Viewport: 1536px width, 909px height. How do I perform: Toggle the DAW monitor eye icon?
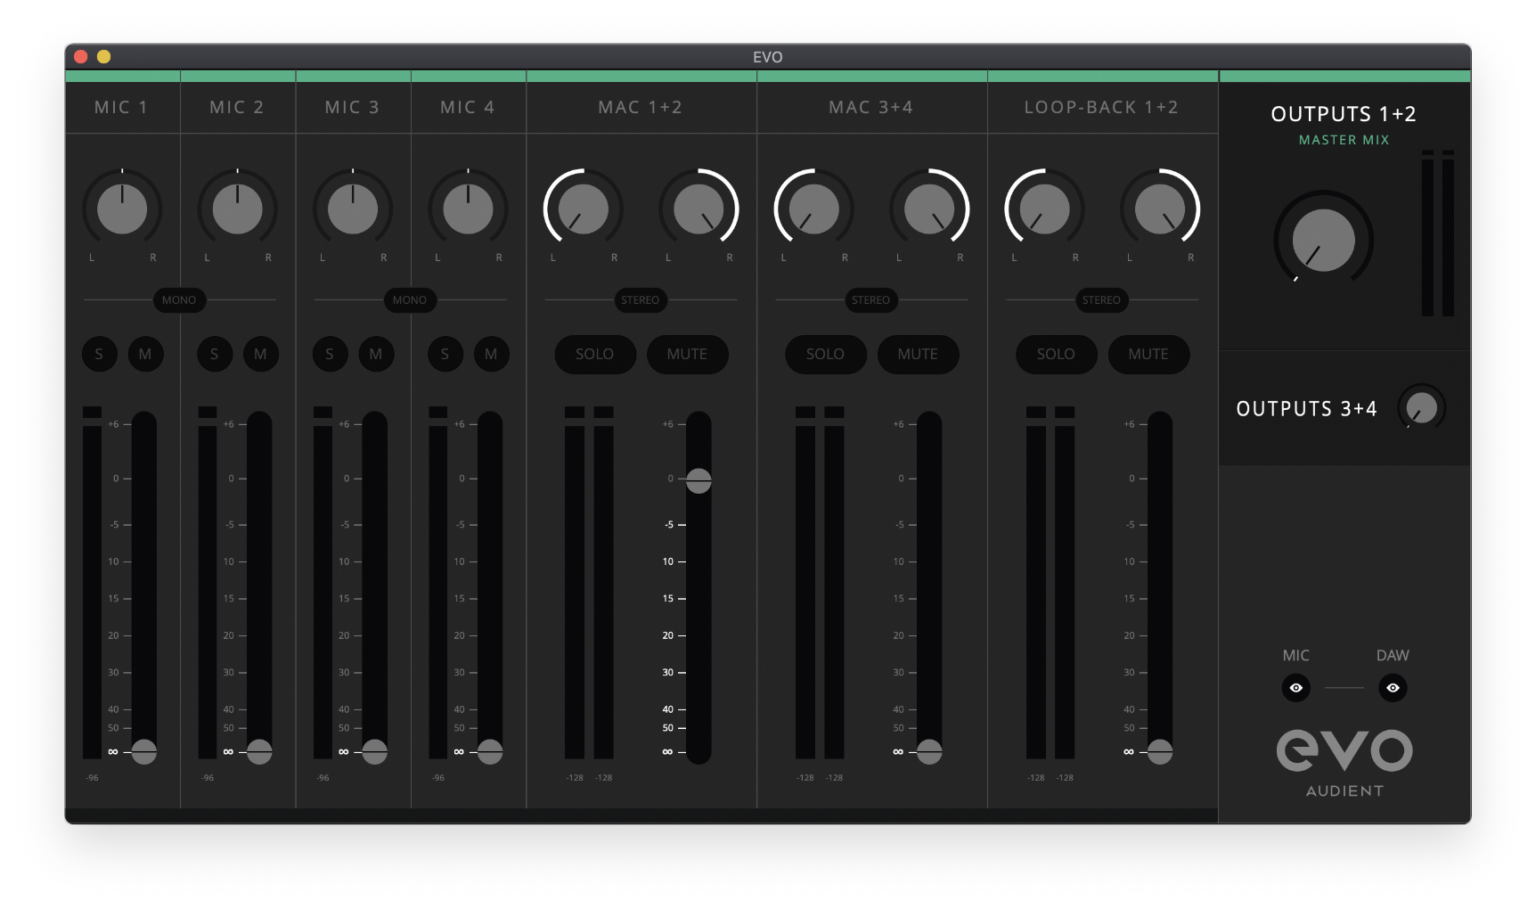point(1392,688)
